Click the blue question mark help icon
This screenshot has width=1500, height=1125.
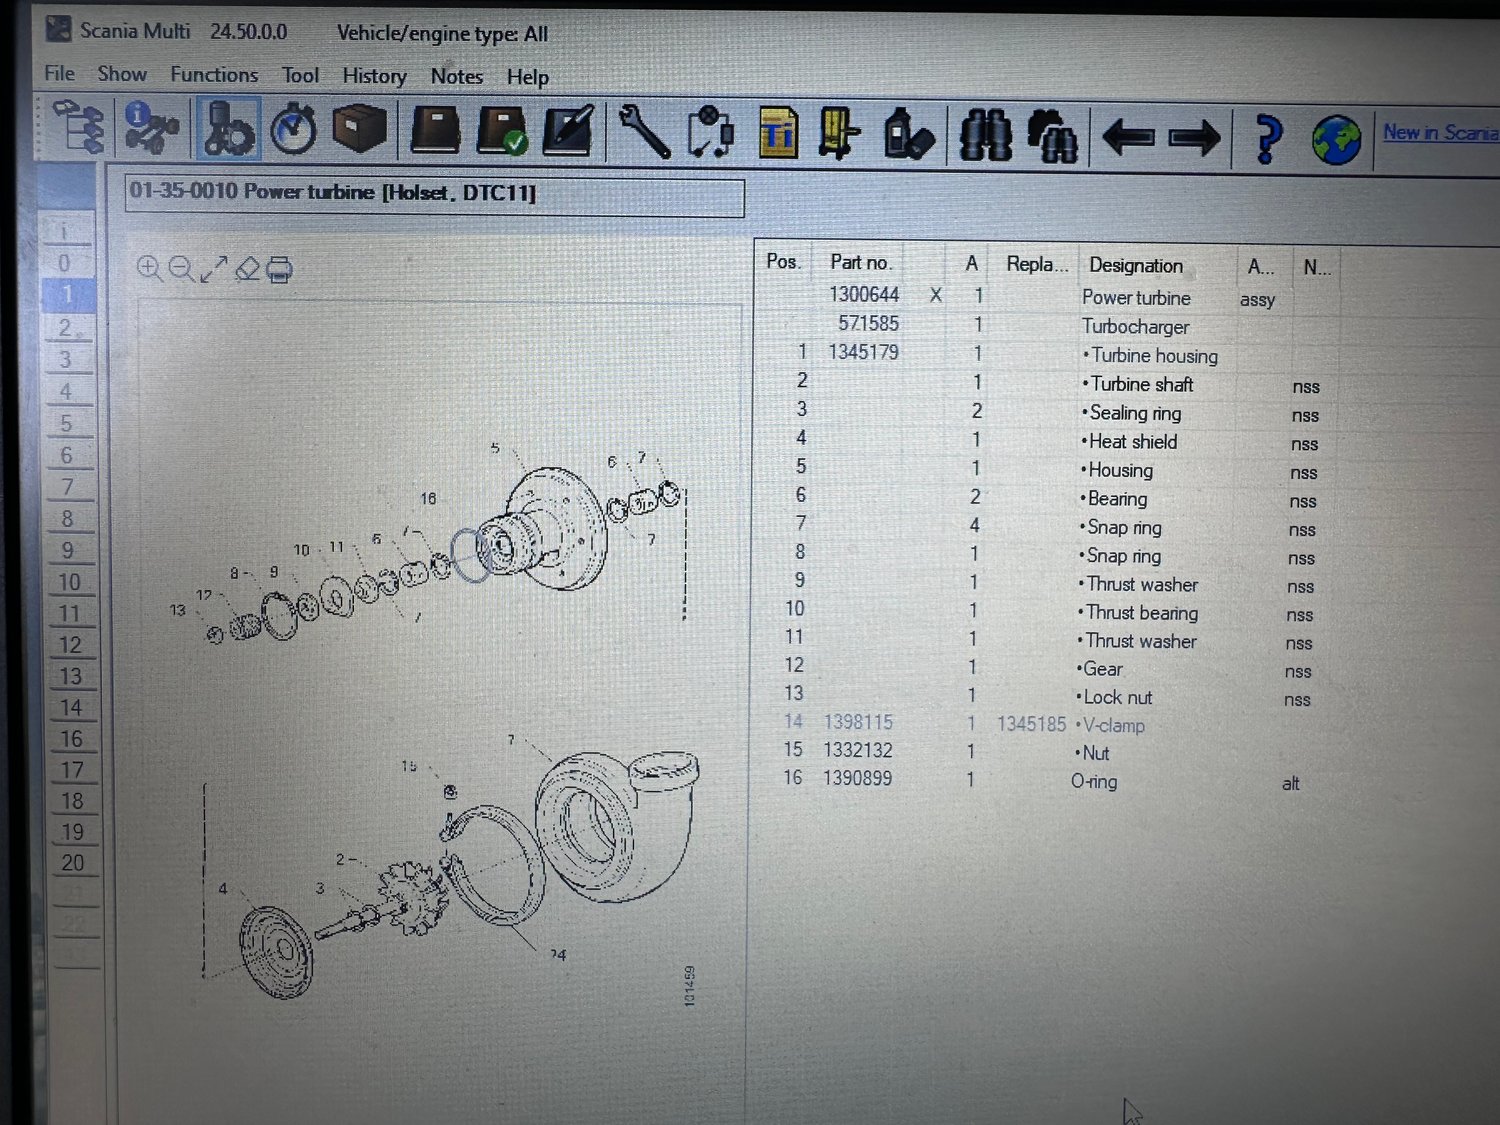click(x=1268, y=139)
